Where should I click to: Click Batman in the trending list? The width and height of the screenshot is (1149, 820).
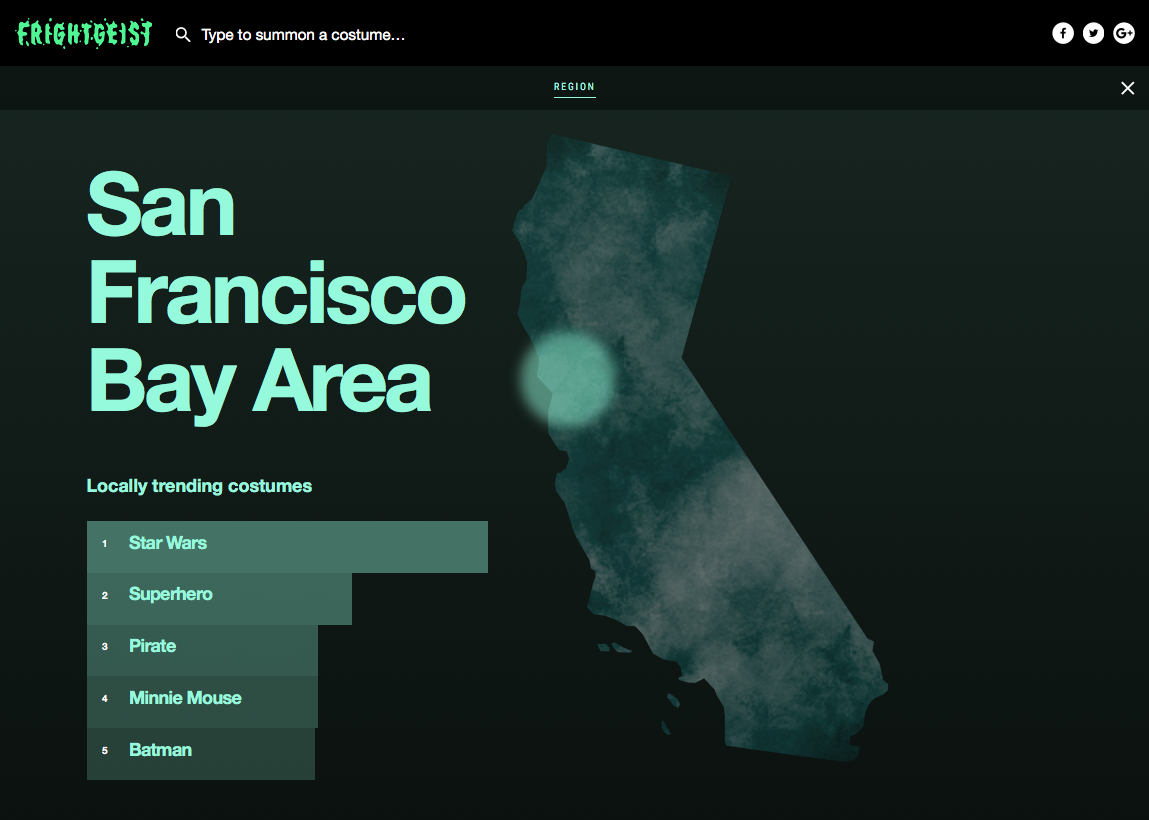(x=160, y=750)
